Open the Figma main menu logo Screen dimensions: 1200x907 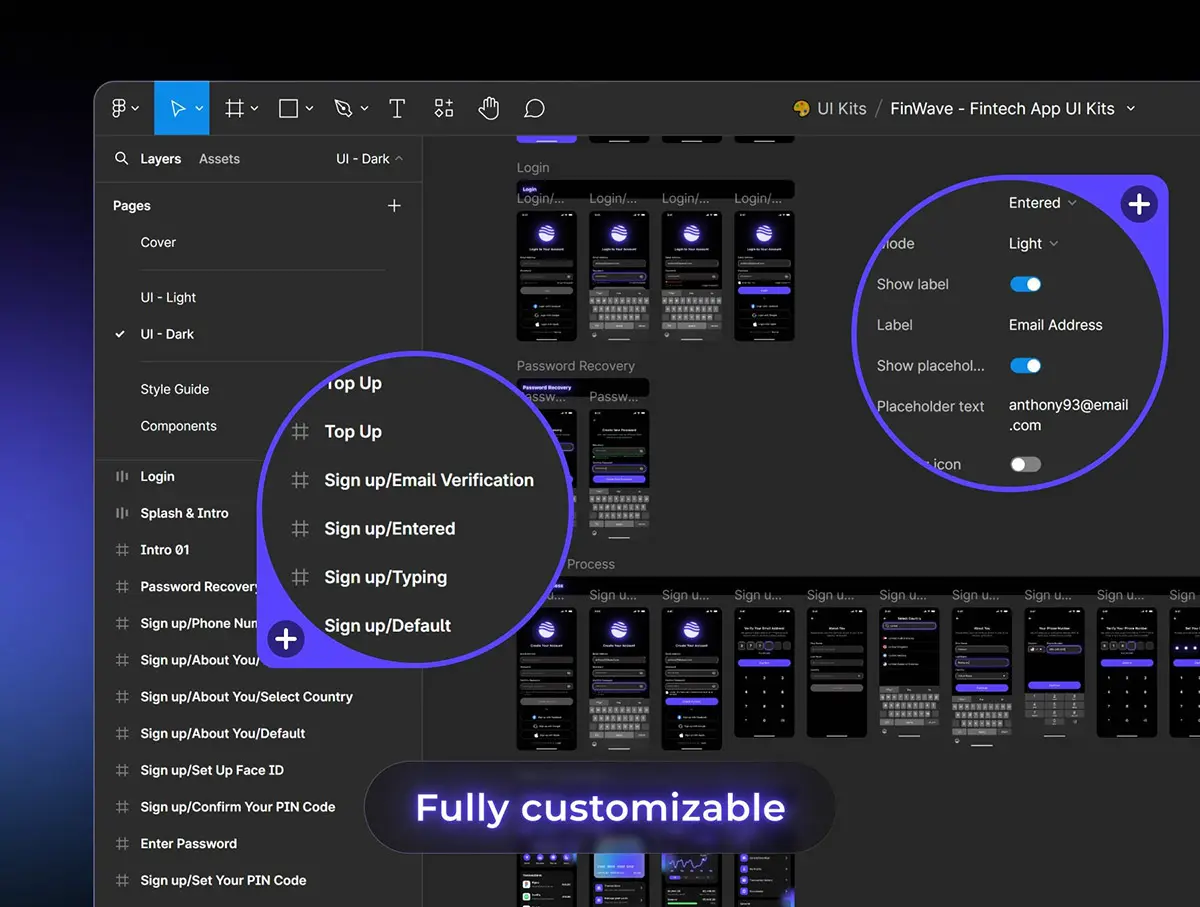click(x=119, y=109)
